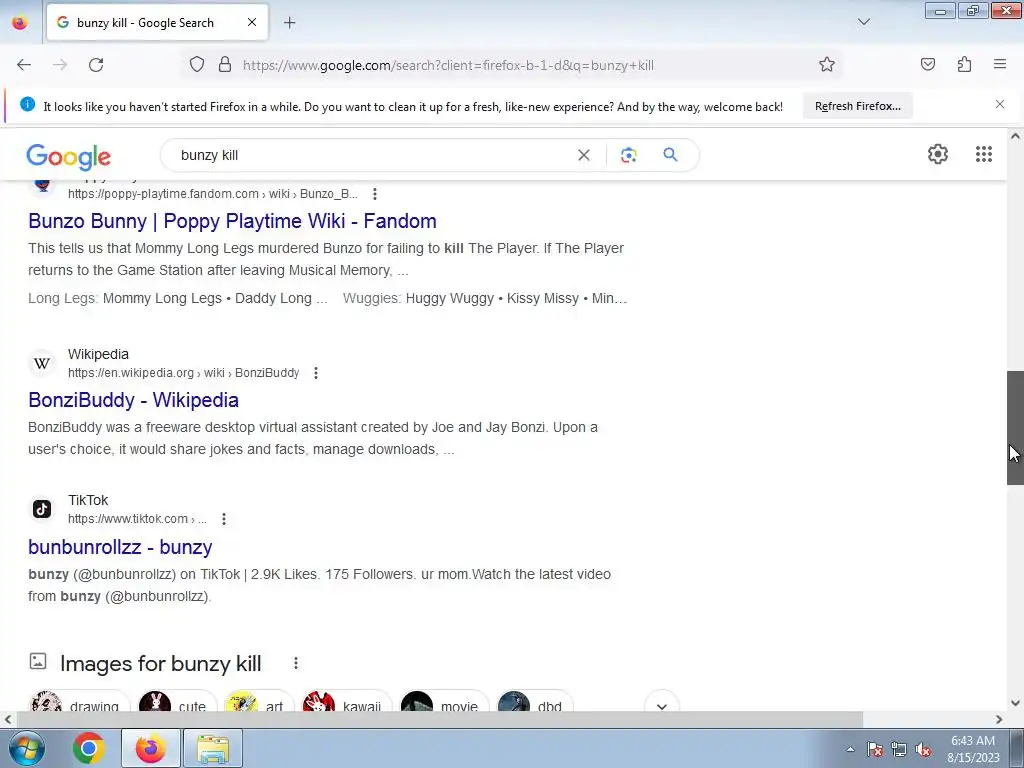Screen dimensions: 1024x768
Task: Open bunbunrollzz bunzy TikTok result
Action: [x=120, y=547]
